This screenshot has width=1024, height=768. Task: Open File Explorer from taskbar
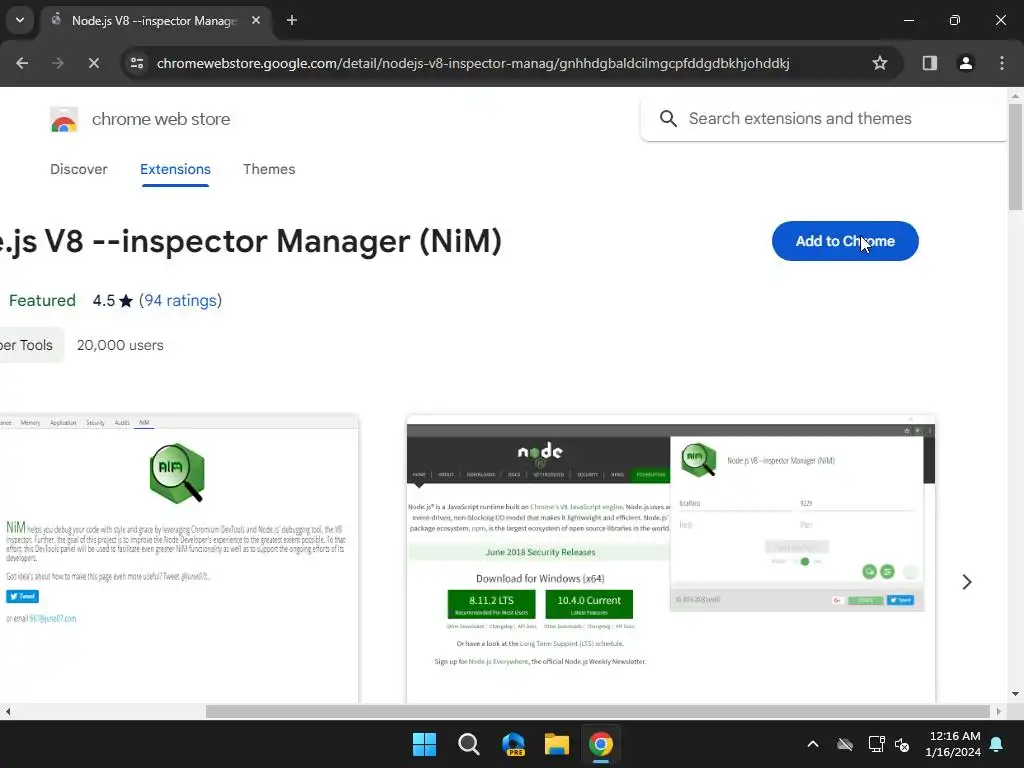[557, 744]
